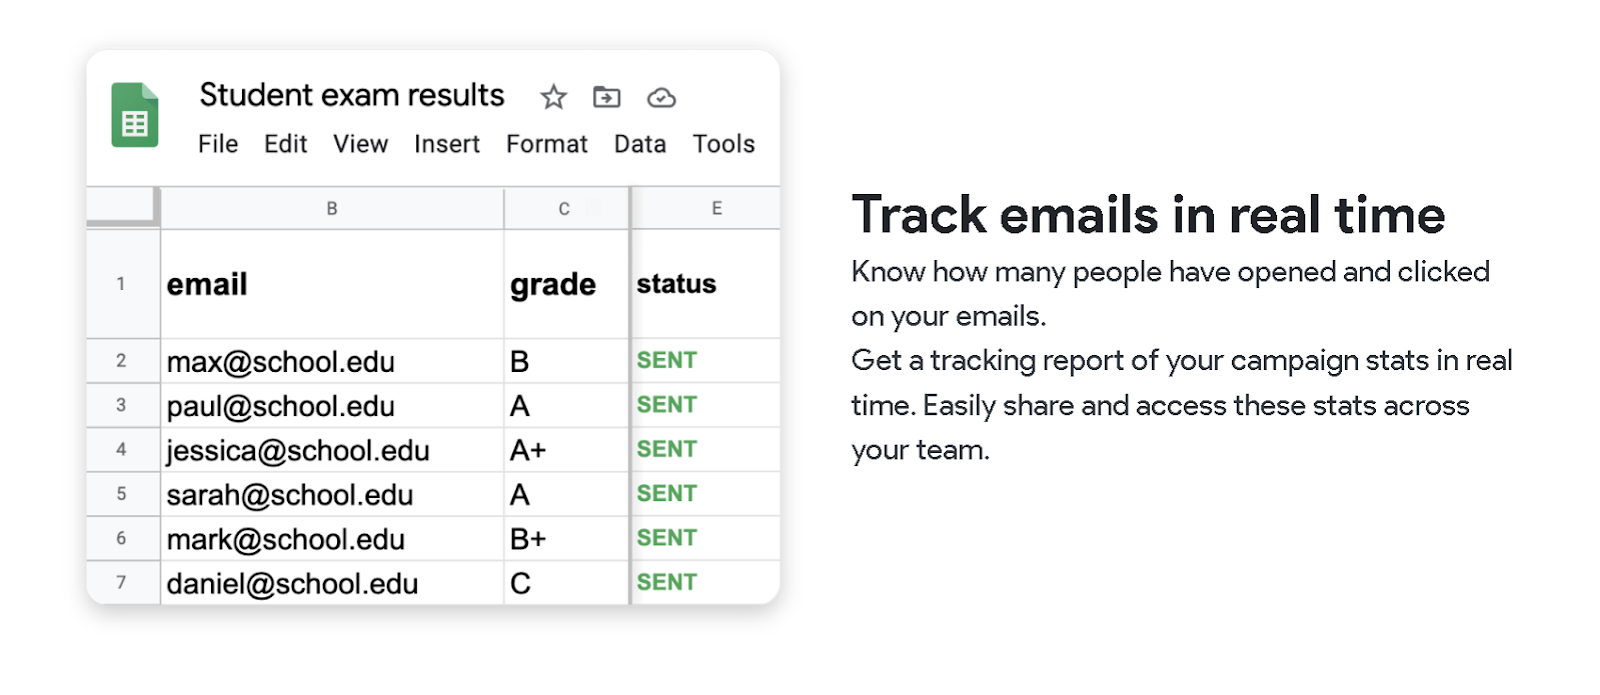The image size is (1600, 695).
Task: Click the Student exam results title
Action: (x=352, y=95)
